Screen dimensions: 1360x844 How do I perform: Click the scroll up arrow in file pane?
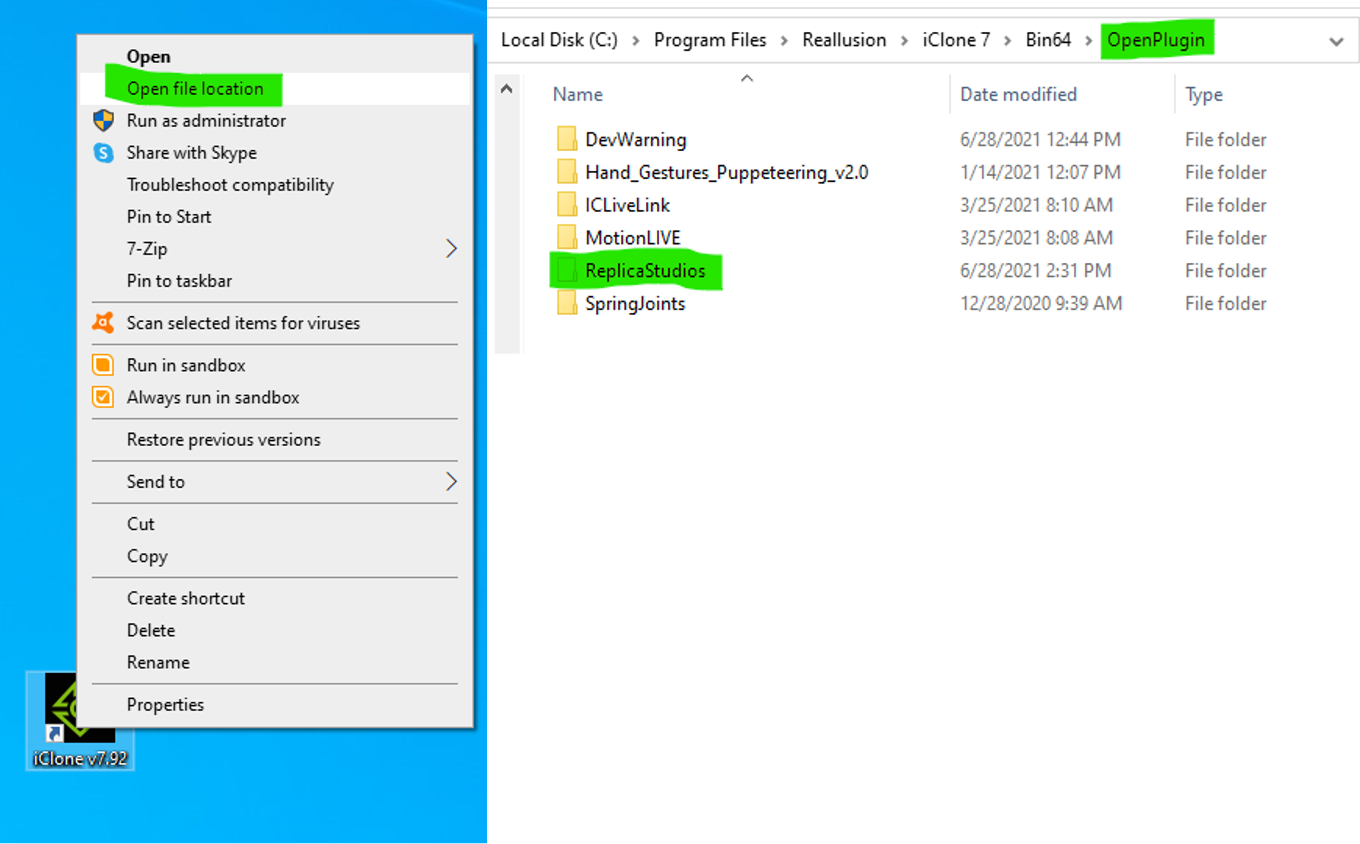tap(507, 89)
